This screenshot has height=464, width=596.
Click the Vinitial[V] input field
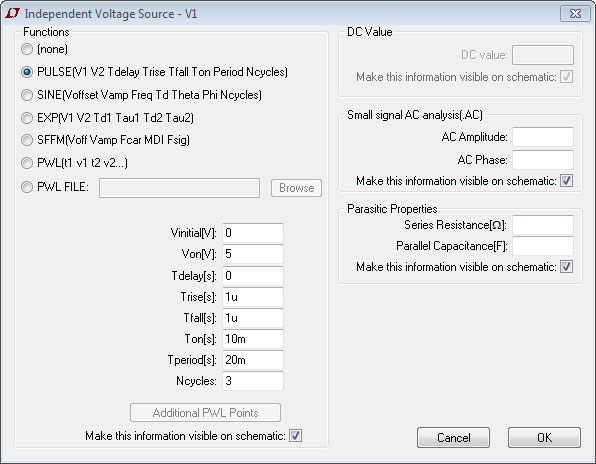[253, 233]
